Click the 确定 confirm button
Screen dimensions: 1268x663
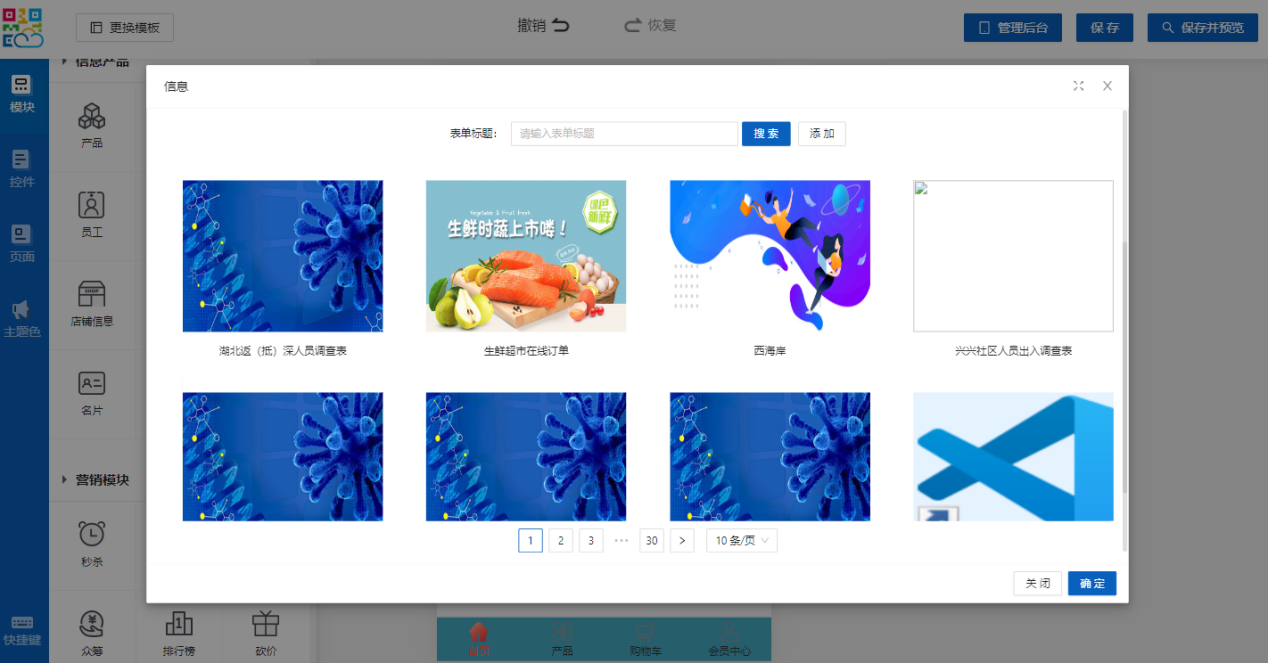point(1091,583)
